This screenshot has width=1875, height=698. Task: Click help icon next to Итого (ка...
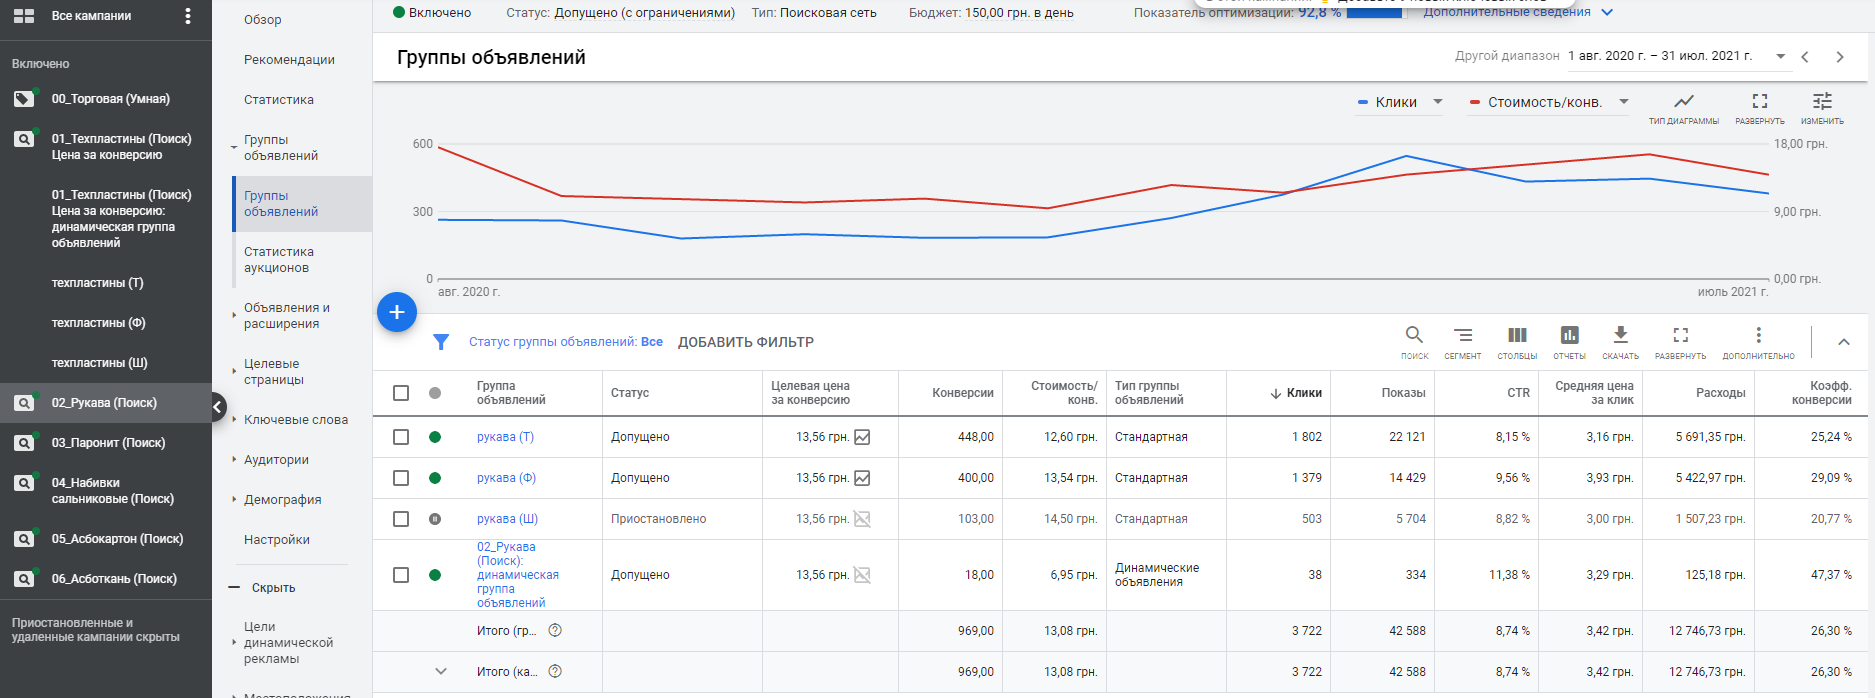(x=555, y=671)
